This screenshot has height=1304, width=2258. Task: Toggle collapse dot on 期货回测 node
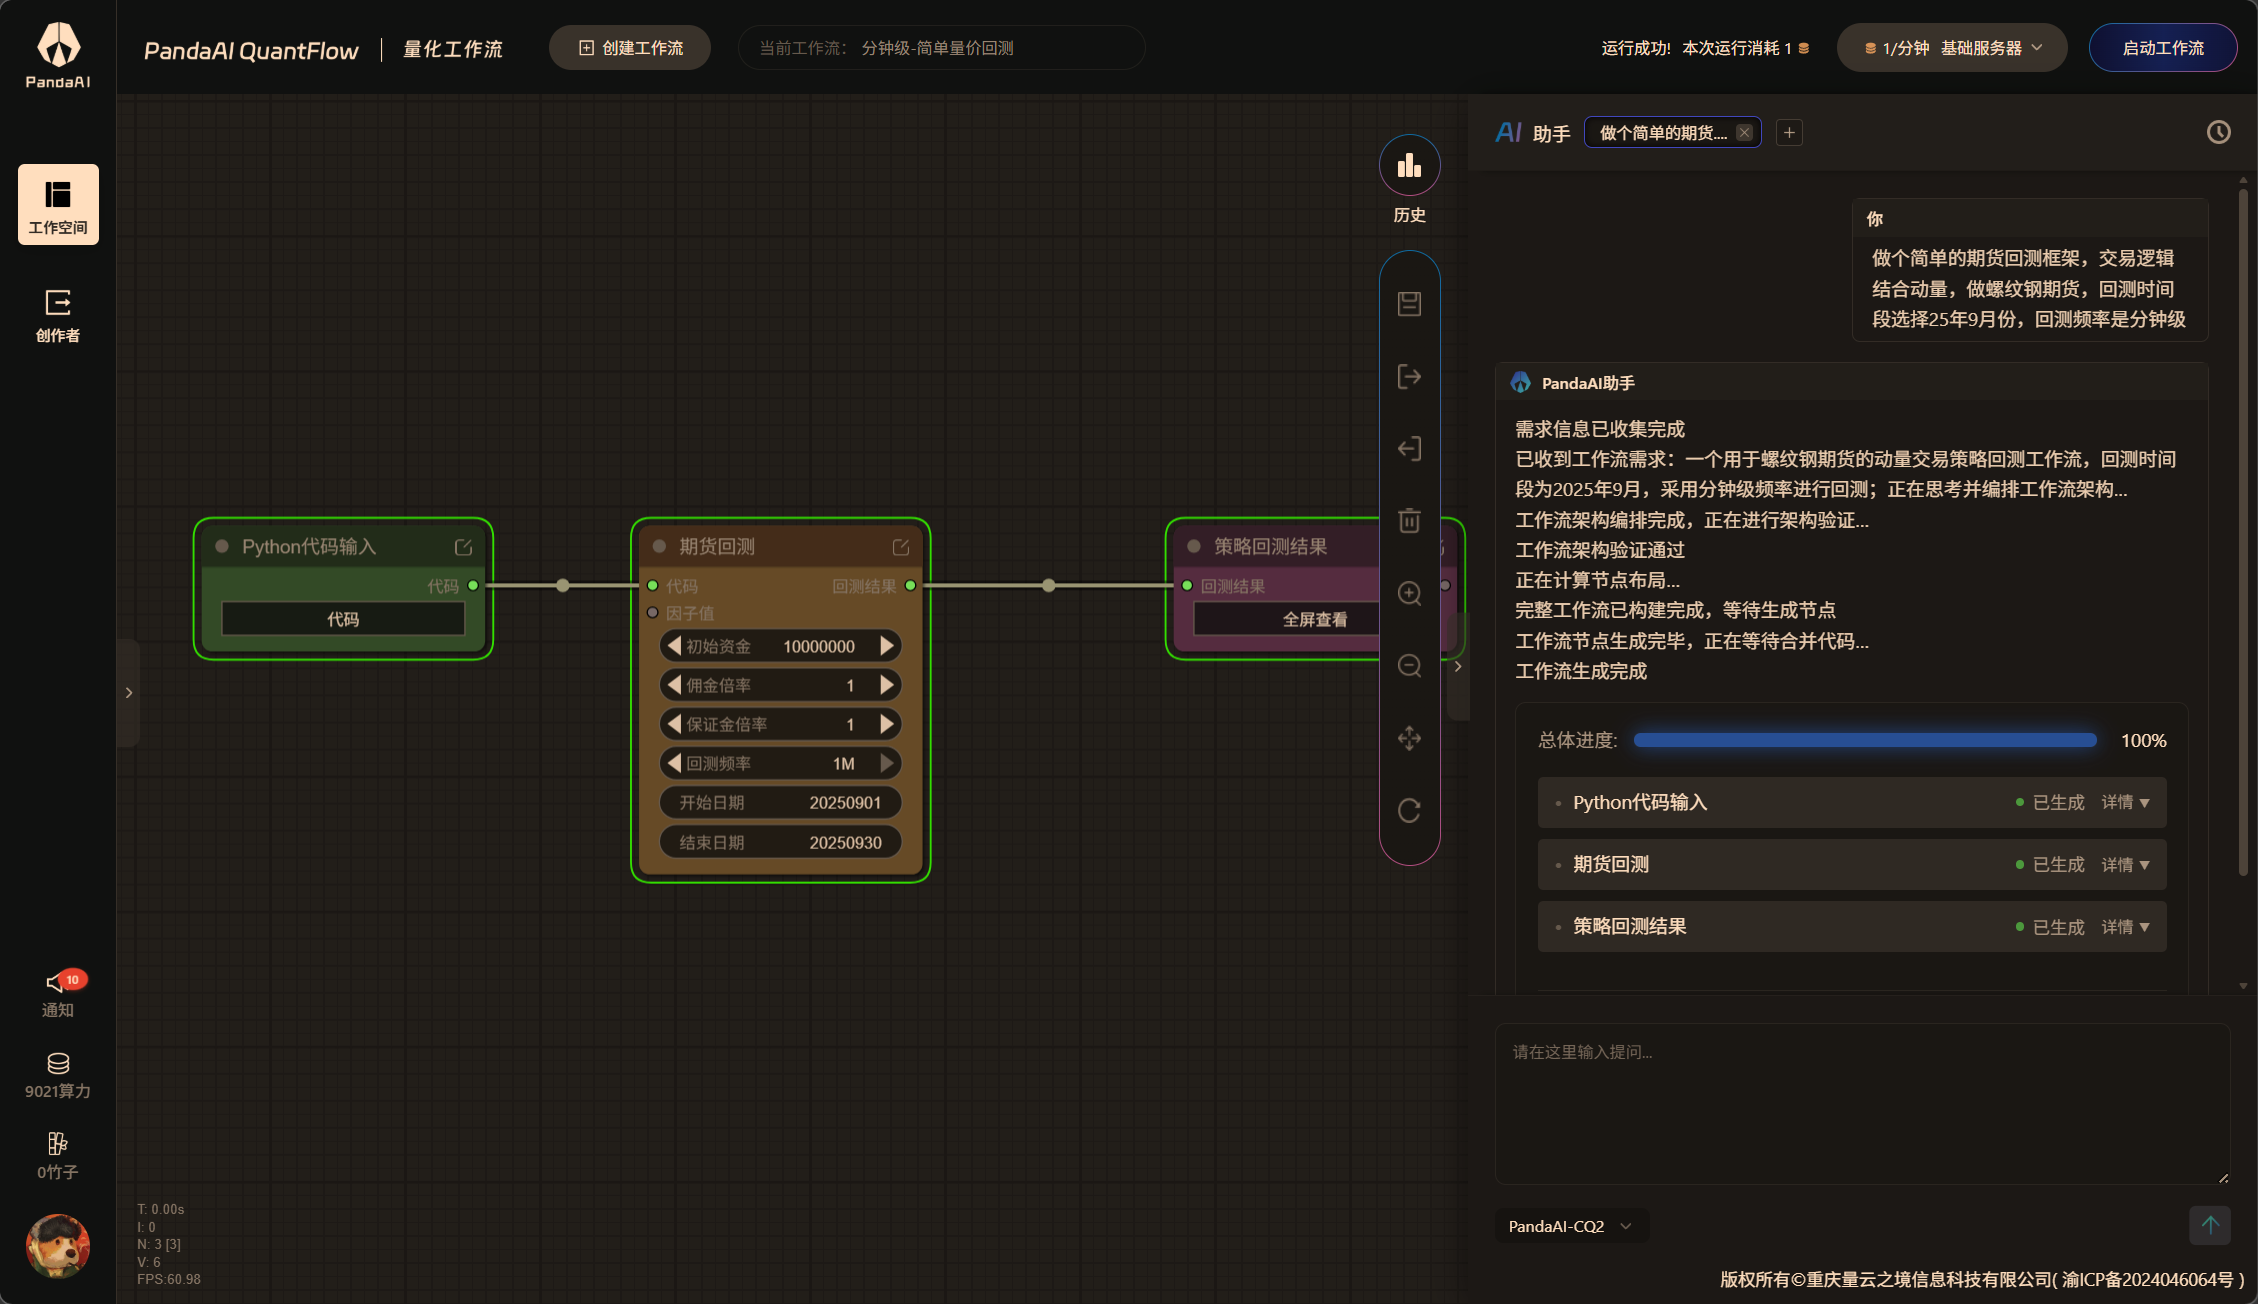pos(659,546)
